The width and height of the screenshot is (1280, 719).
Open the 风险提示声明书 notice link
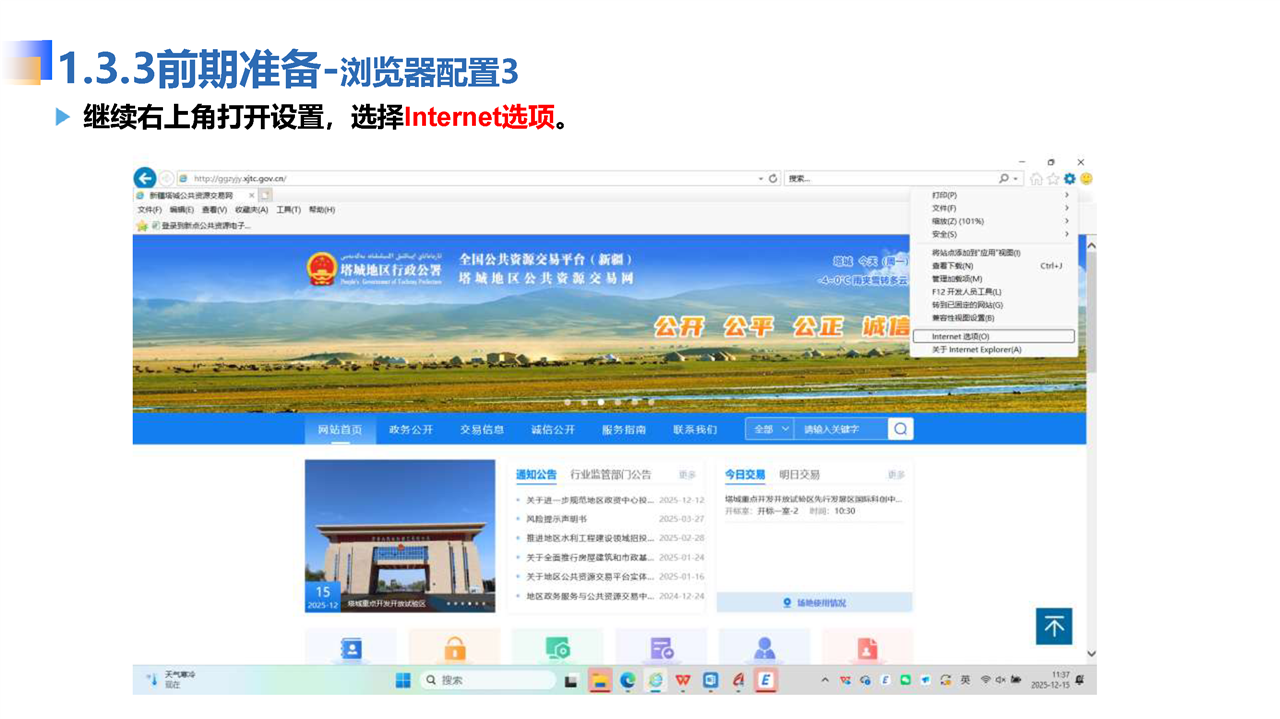tap(557, 519)
